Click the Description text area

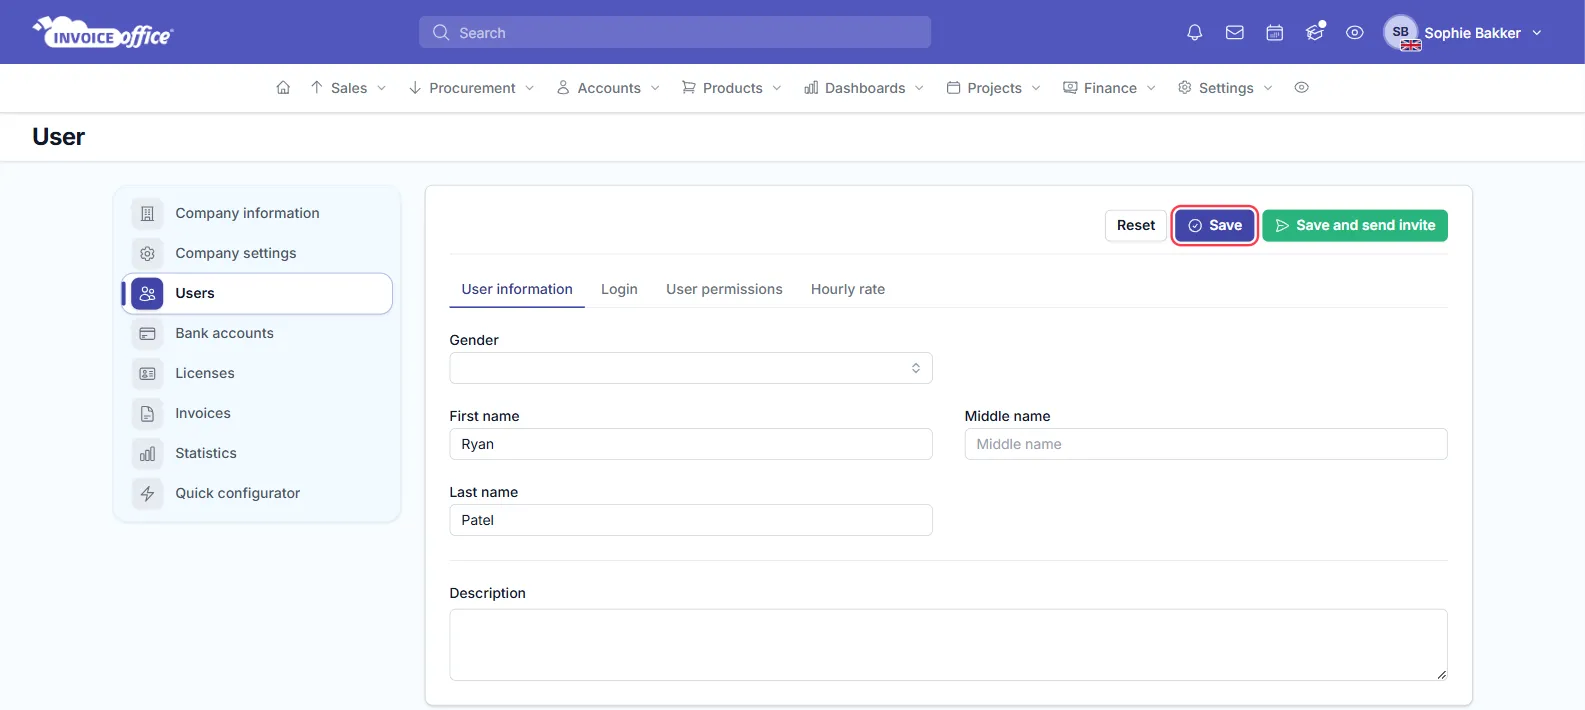[x=948, y=645]
